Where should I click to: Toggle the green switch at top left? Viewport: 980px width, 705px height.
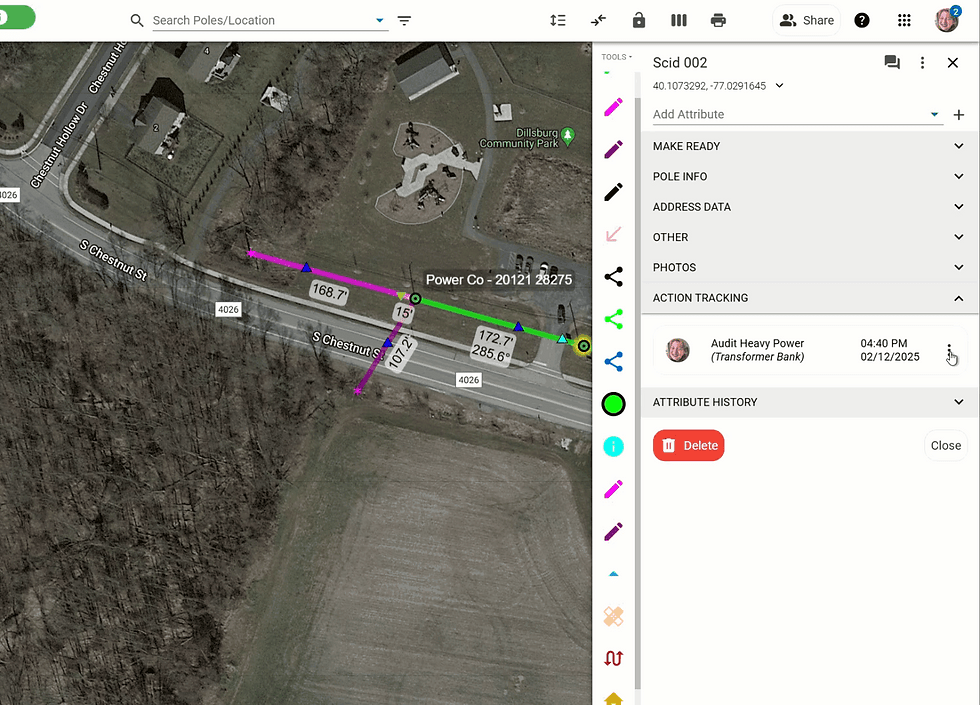point(17,17)
